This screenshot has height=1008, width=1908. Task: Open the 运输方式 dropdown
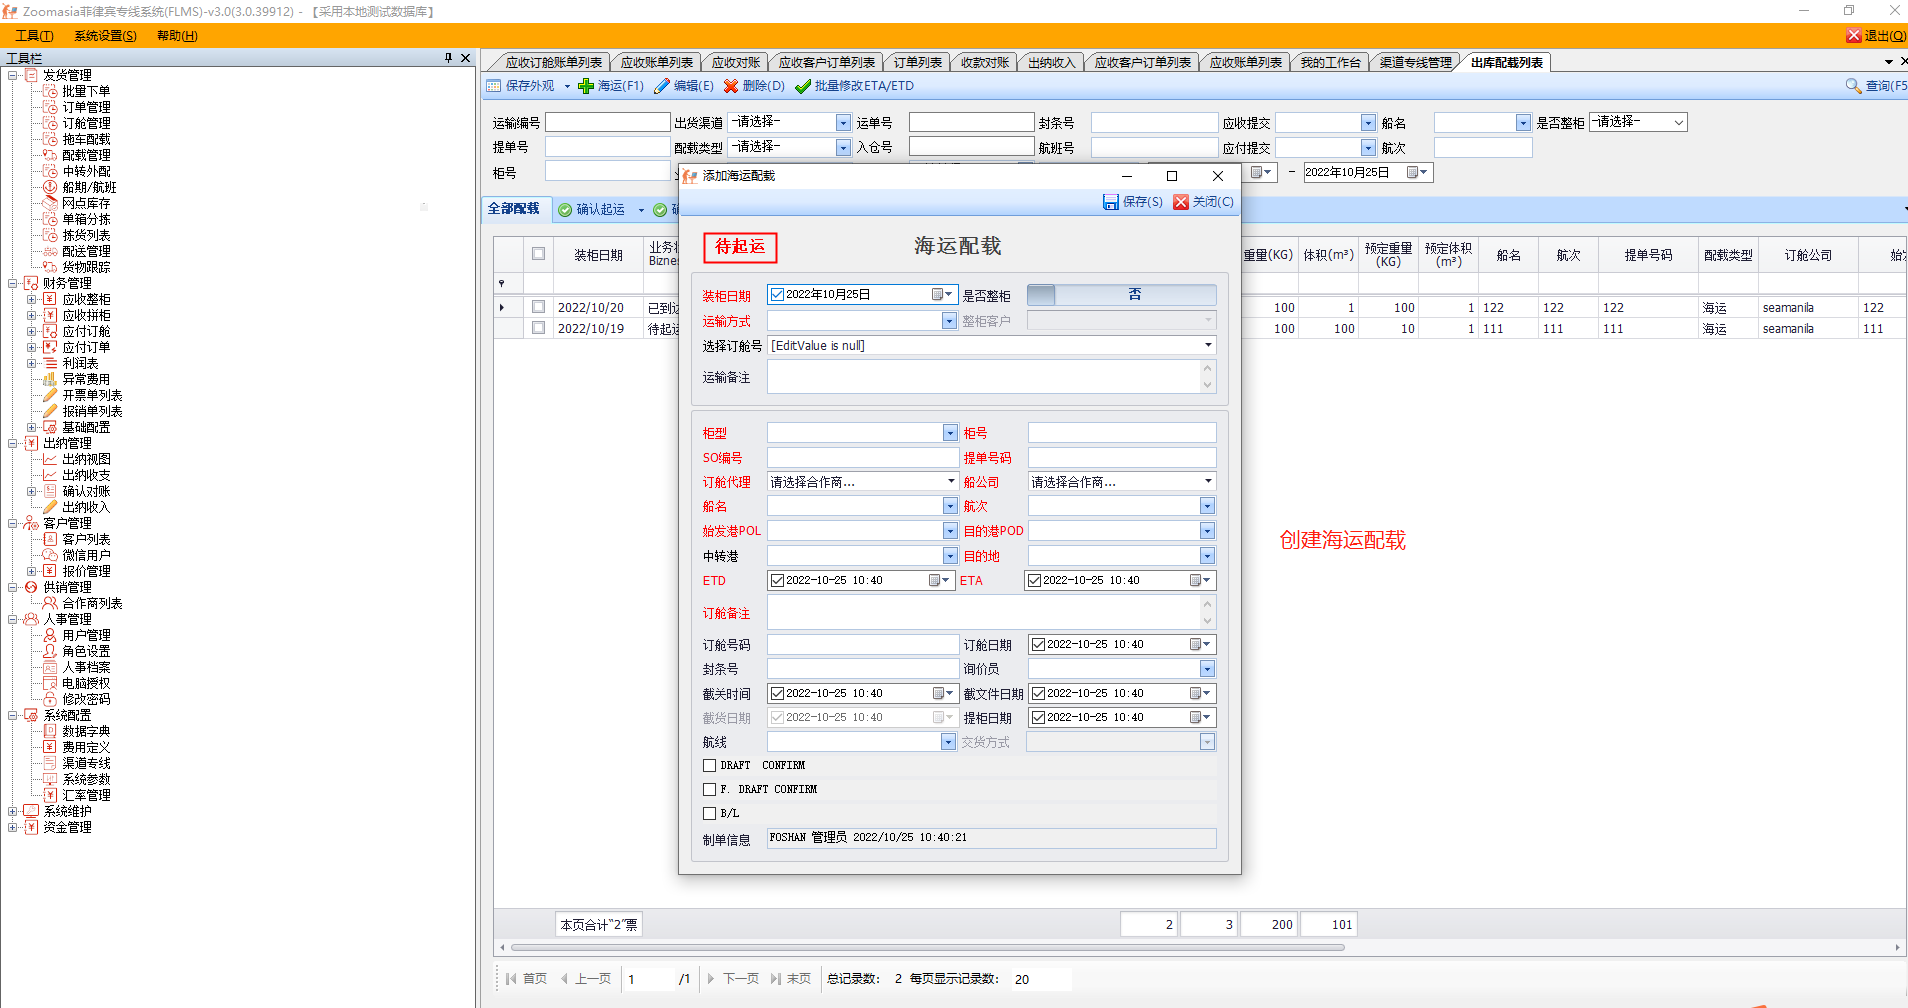[x=949, y=321]
